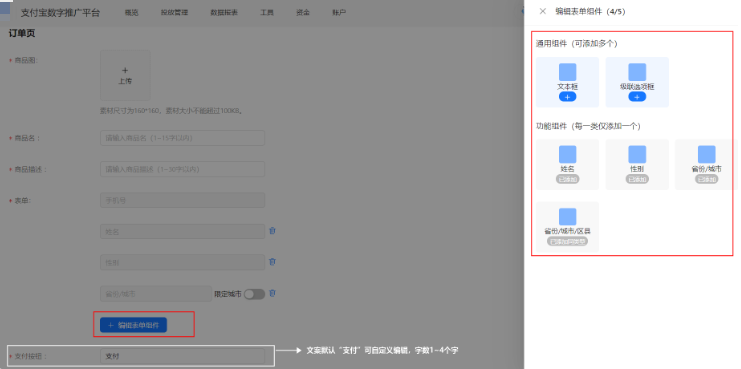Click the 省份/城市 component icon
The width and height of the screenshot is (741, 369).
tap(707, 154)
